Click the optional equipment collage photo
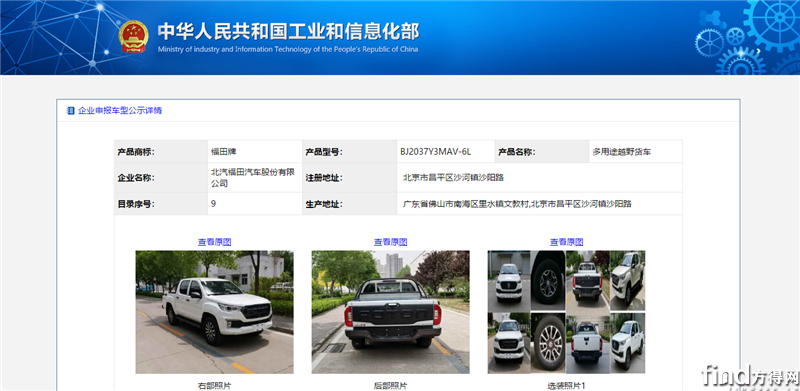Viewport: 800px width, 391px height. pos(566,312)
